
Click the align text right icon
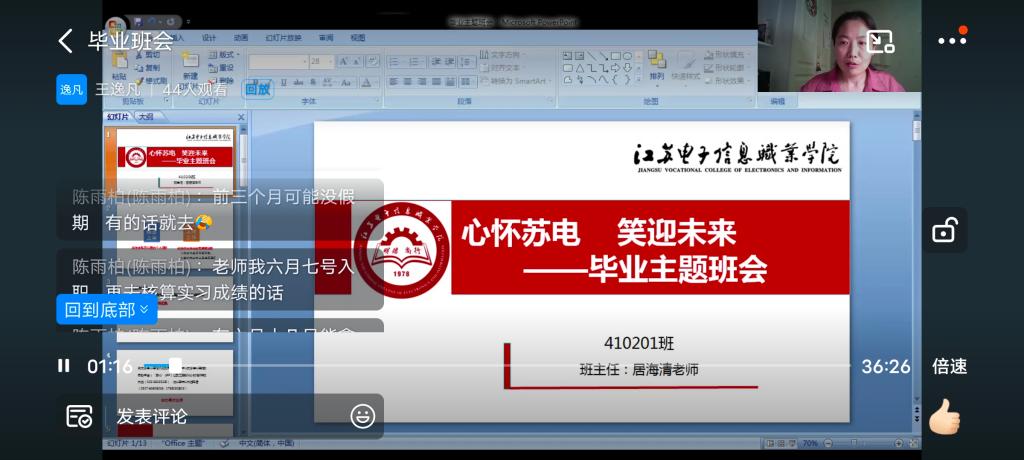pyautogui.click(x=423, y=82)
